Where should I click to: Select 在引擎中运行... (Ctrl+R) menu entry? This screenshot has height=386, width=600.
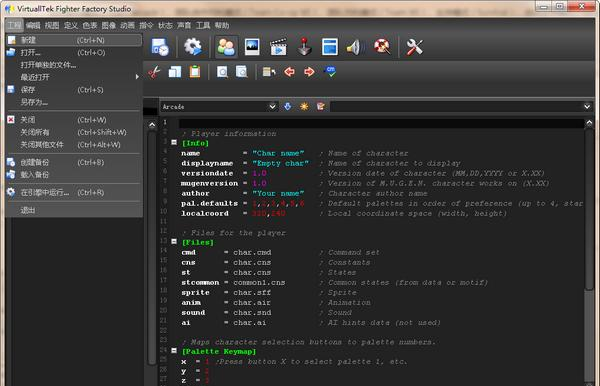73,192
